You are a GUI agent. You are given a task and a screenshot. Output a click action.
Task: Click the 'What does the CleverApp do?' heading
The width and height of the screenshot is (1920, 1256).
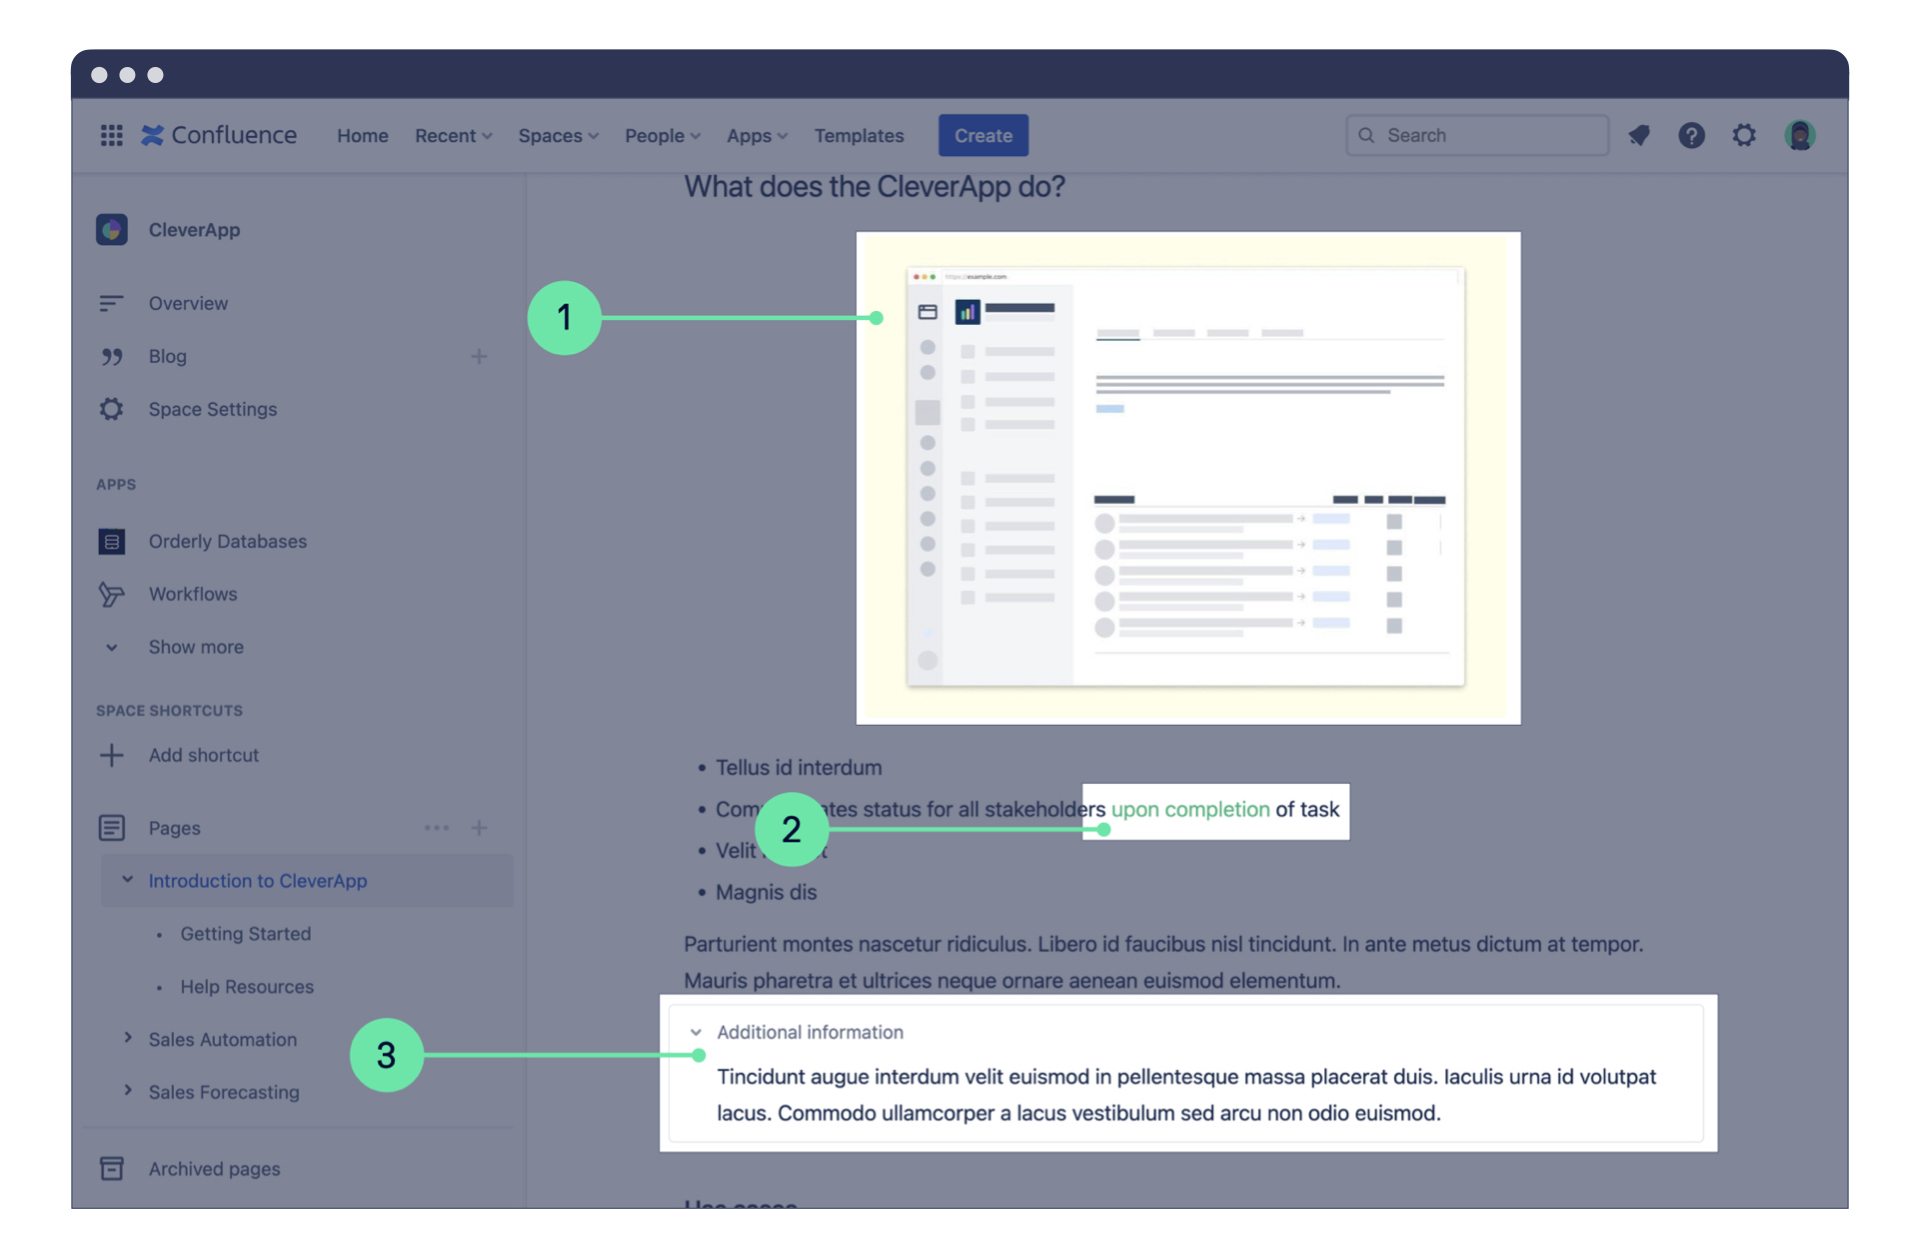click(x=874, y=187)
